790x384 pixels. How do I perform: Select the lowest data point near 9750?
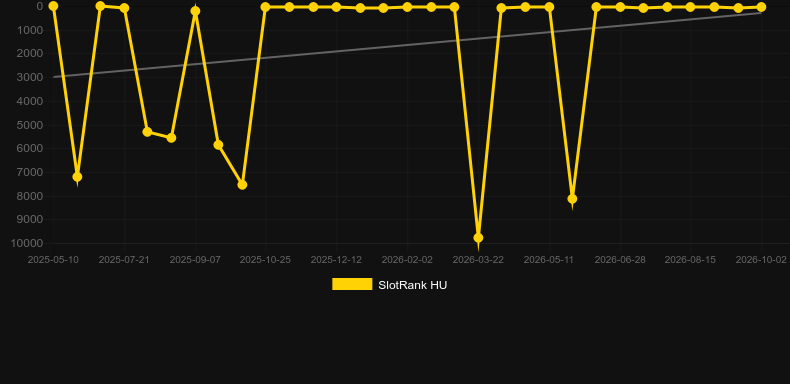pyautogui.click(x=478, y=237)
